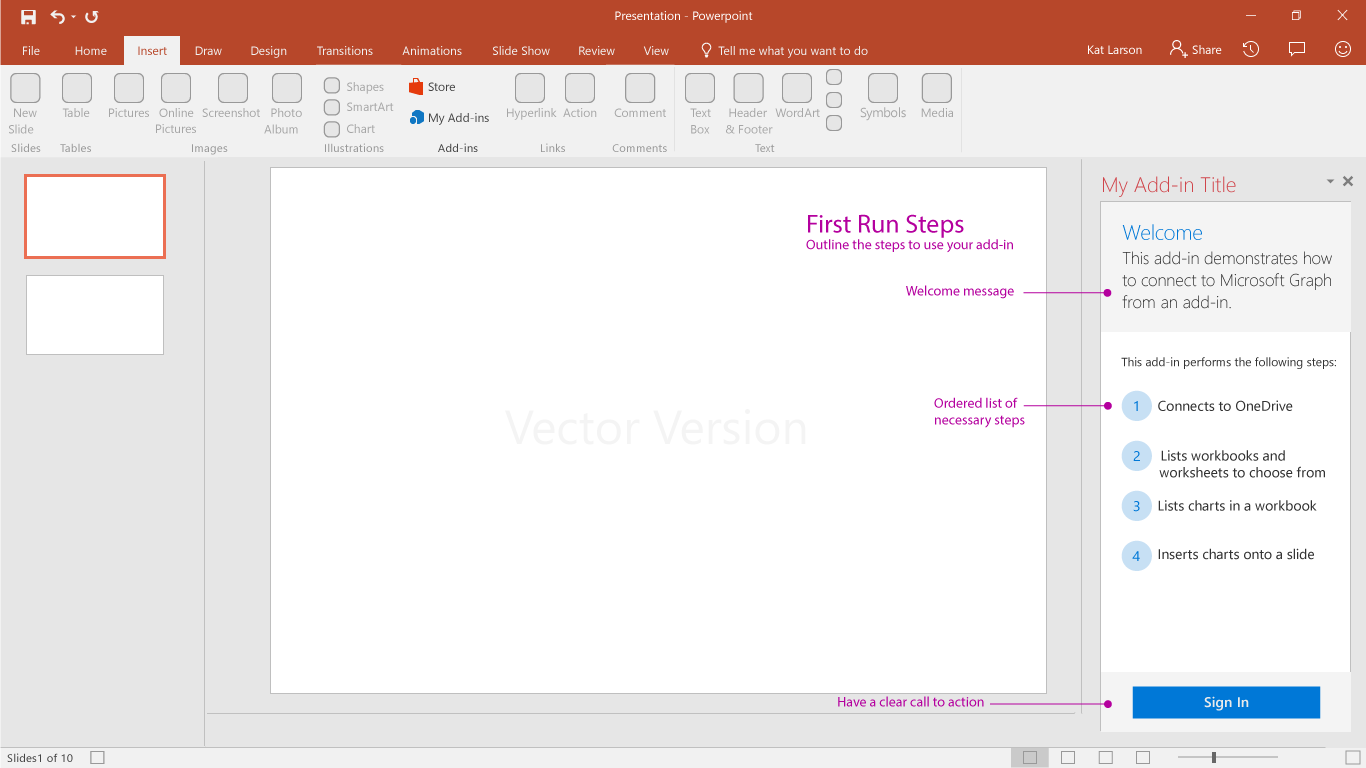Insert a Comment

[x=640, y=96]
